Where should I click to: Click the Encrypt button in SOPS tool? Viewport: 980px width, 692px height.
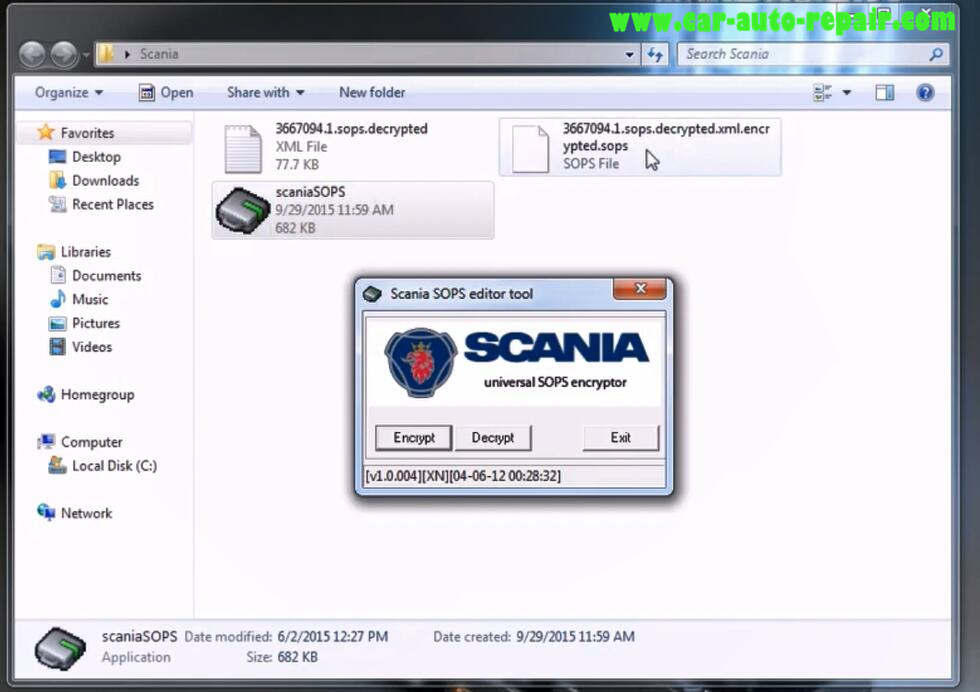click(414, 438)
